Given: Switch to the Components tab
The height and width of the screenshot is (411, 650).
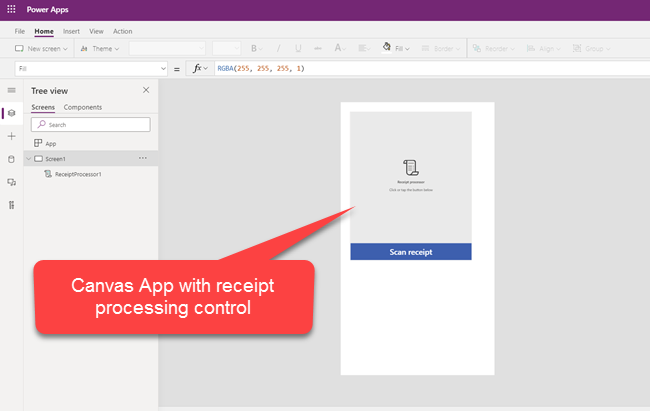Looking at the screenshot, I should pyautogui.click(x=82, y=107).
